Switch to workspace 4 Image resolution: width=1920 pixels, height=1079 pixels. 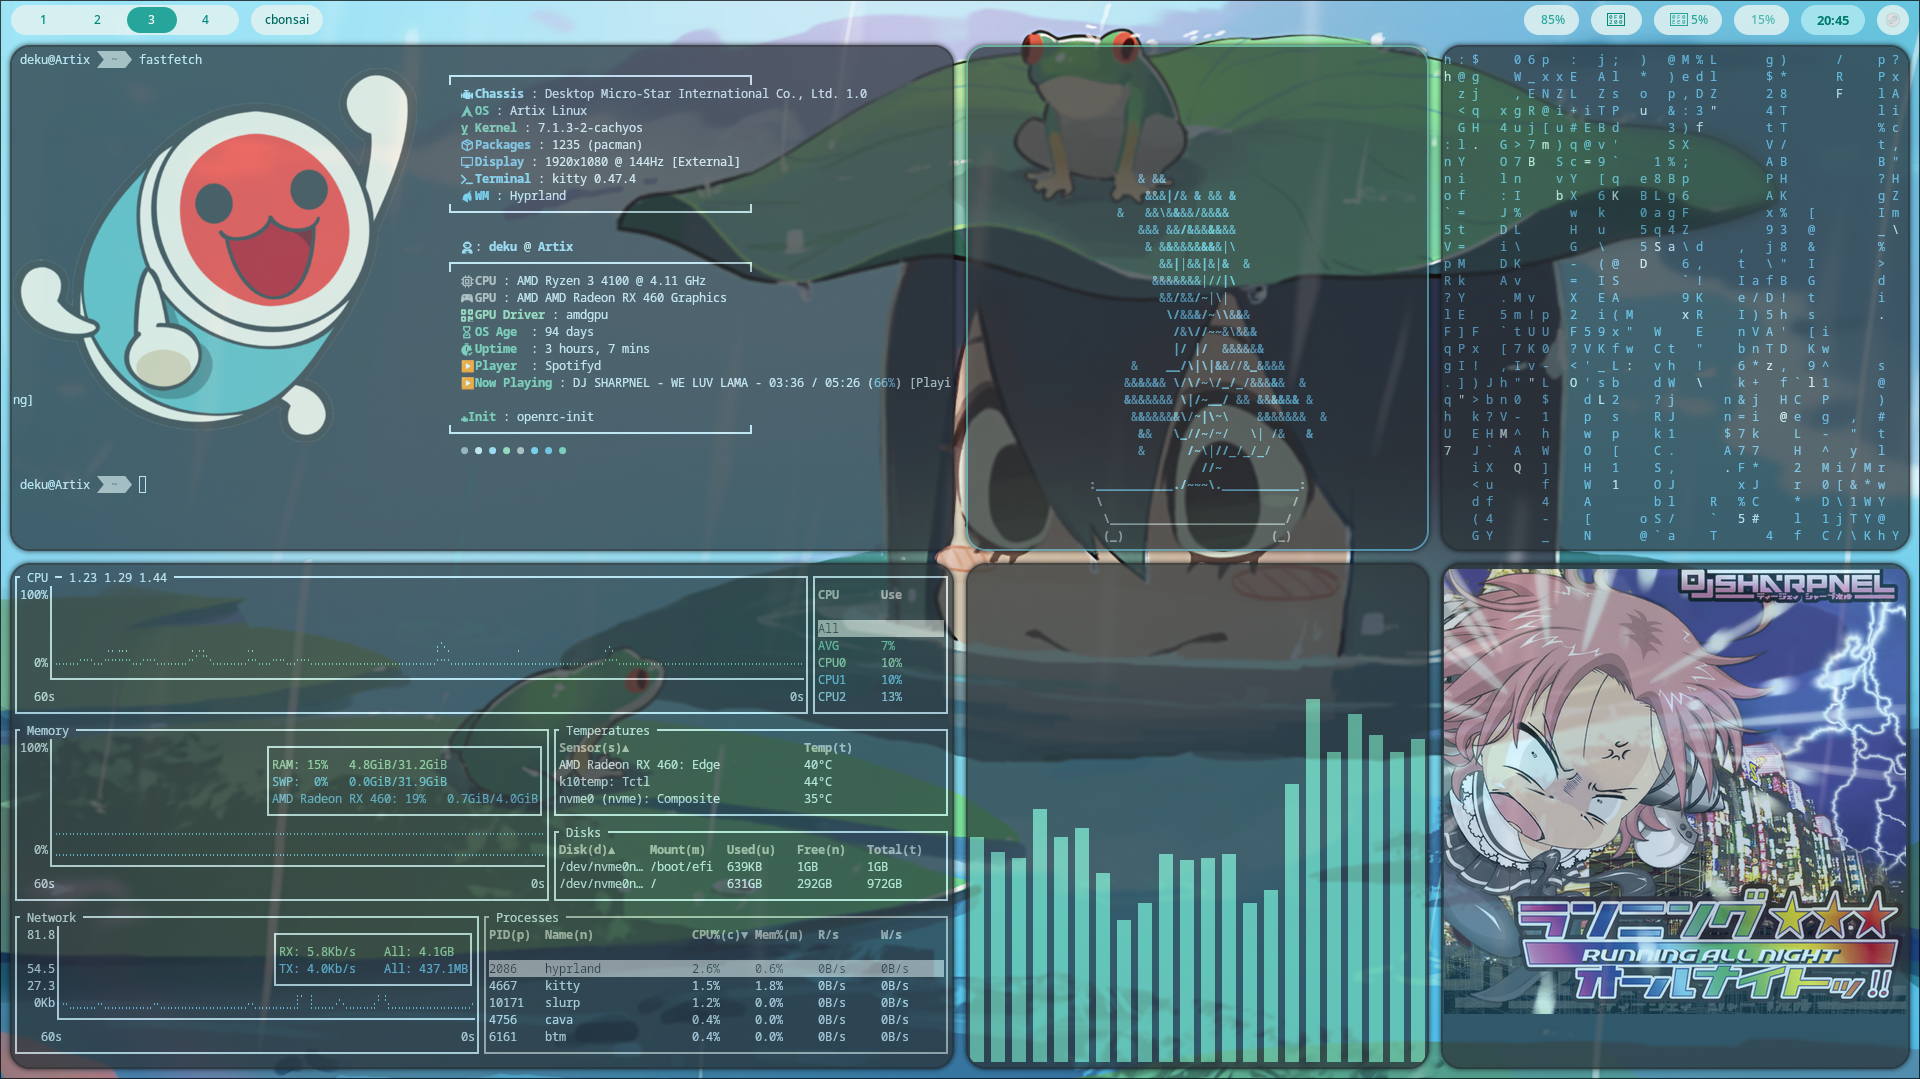205,19
